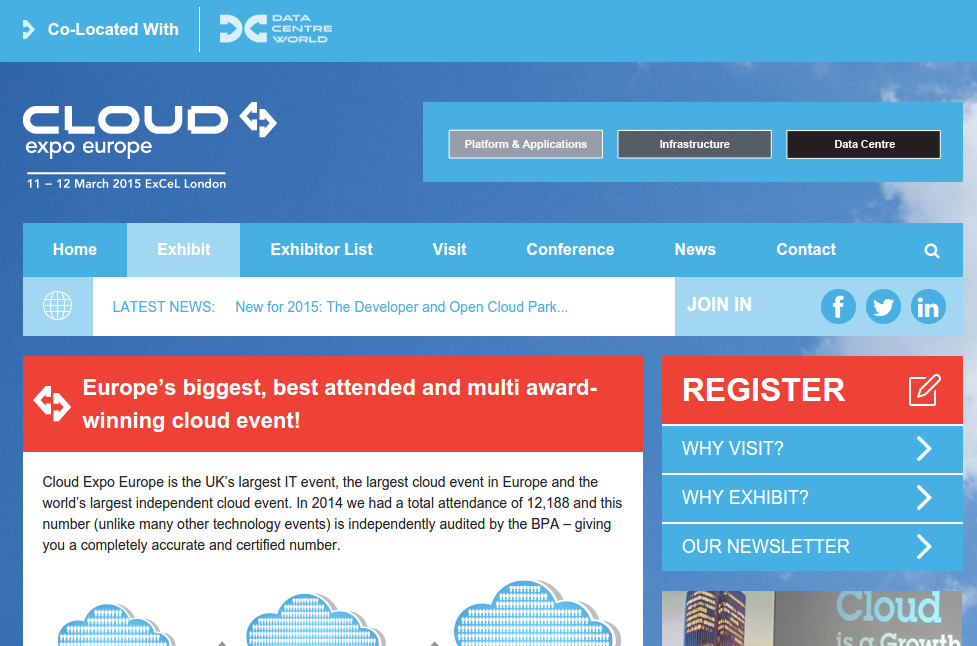Click the pencil edit icon on Register
The width and height of the screenshot is (977, 646).
[924, 390]
